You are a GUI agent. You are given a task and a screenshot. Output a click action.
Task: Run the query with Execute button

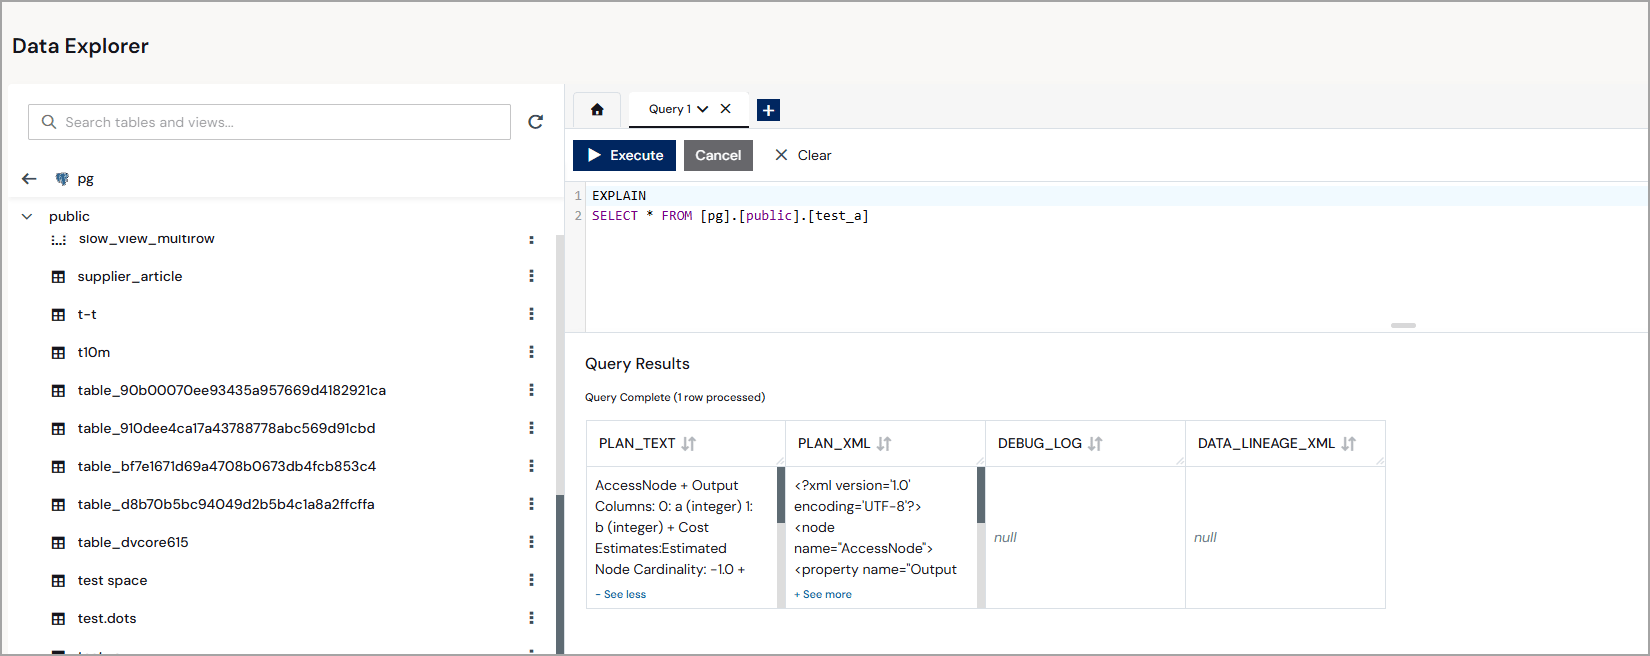click(624, 155)
